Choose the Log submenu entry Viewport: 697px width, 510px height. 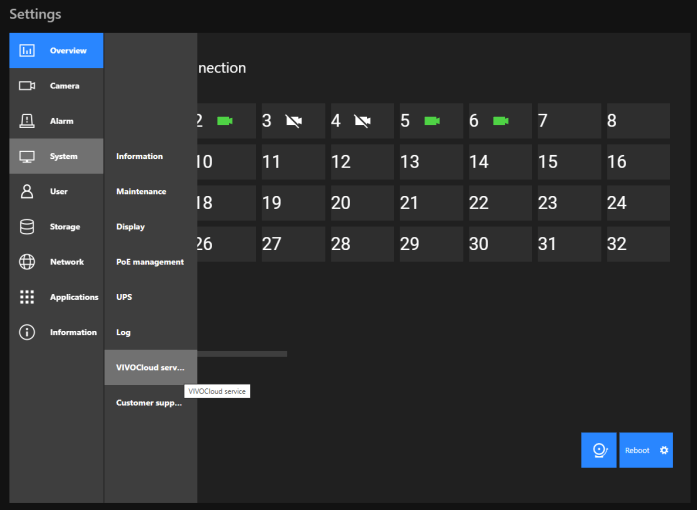click(x=124, y=332)
